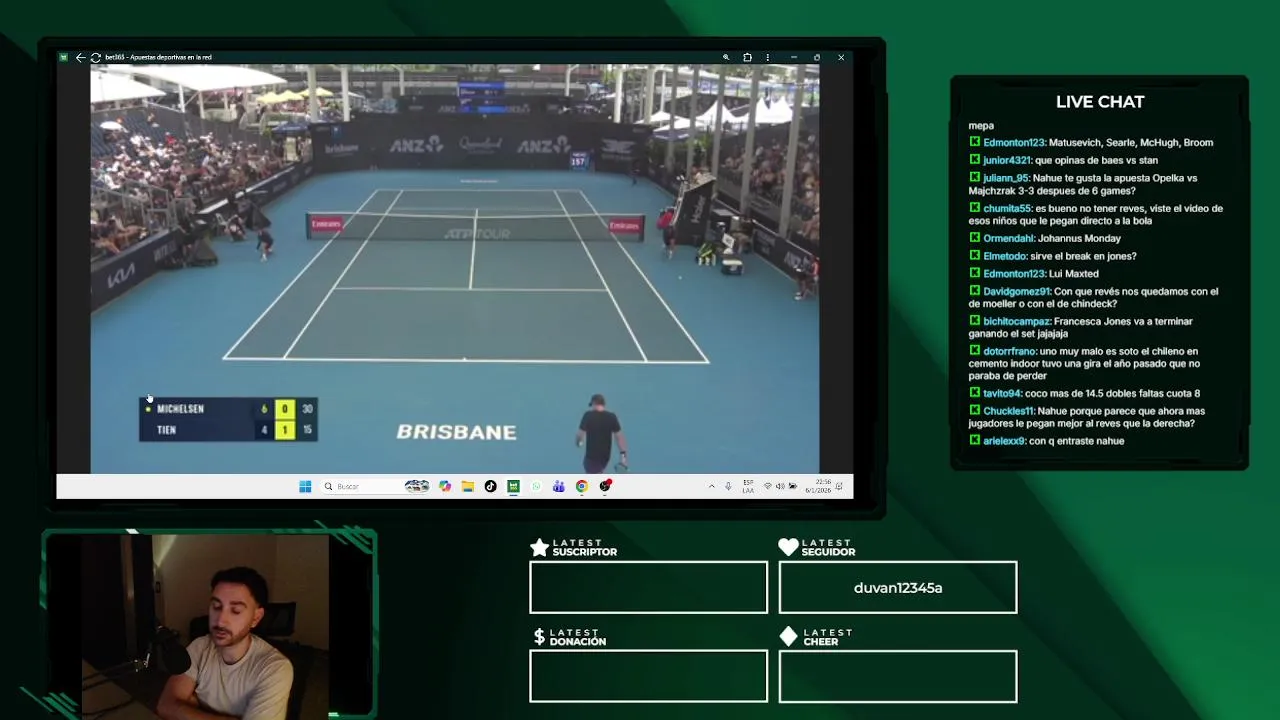1280x720 pixels.
Task: Click the MICHELSEN player name on scoreboard
Action: click(180, 409)
